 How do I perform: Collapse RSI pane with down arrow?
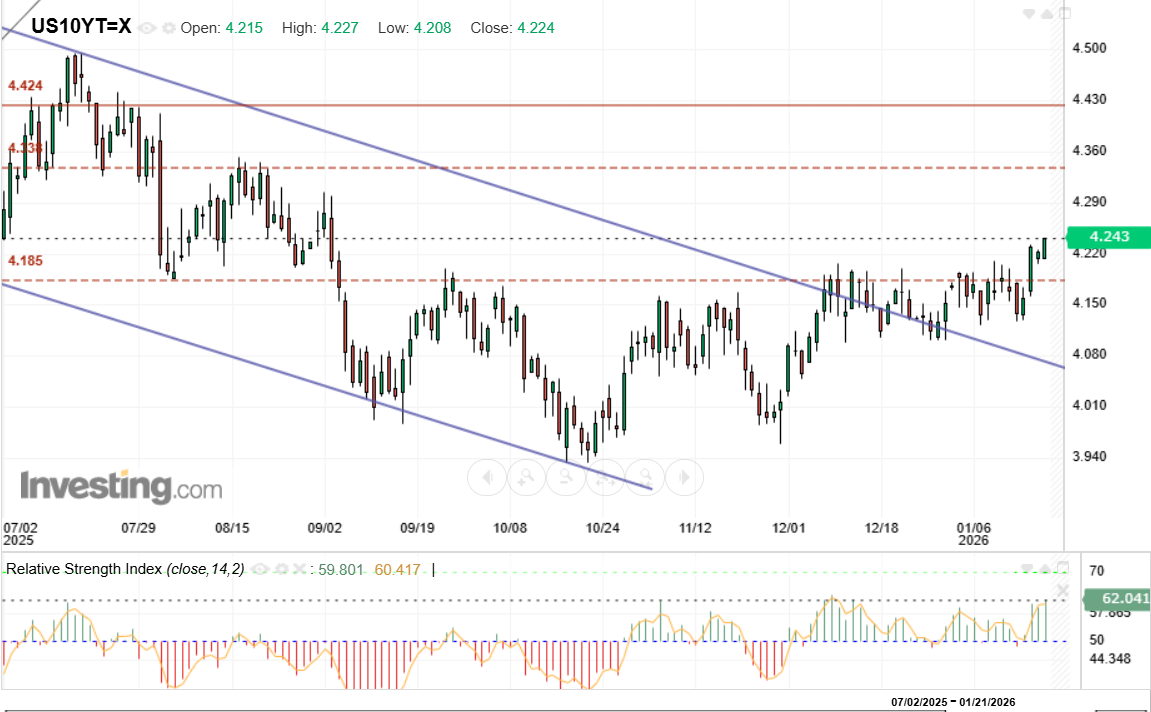click(x=1029, y=567)
